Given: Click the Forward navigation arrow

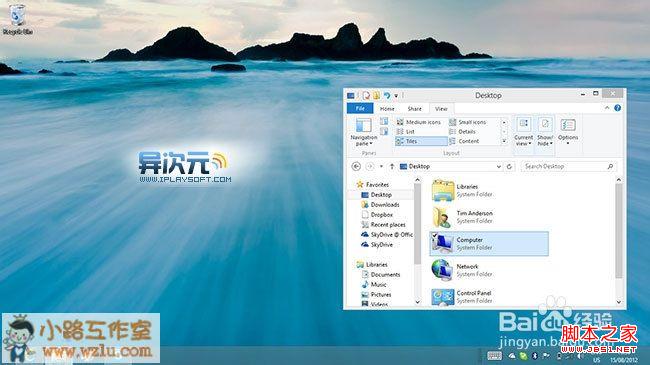Looking at the screenshot, I should 370,166.
